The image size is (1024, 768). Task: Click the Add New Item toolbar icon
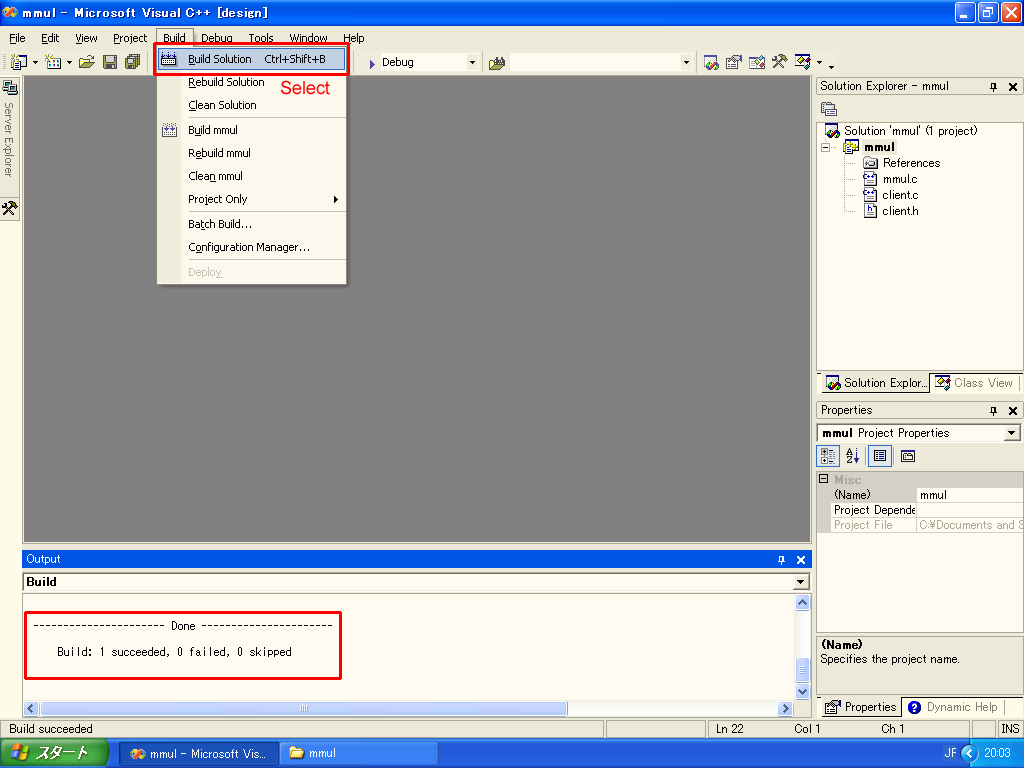53,62
